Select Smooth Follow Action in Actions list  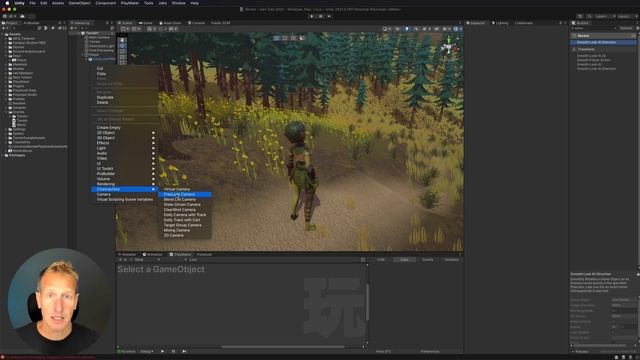pos(593,60)
